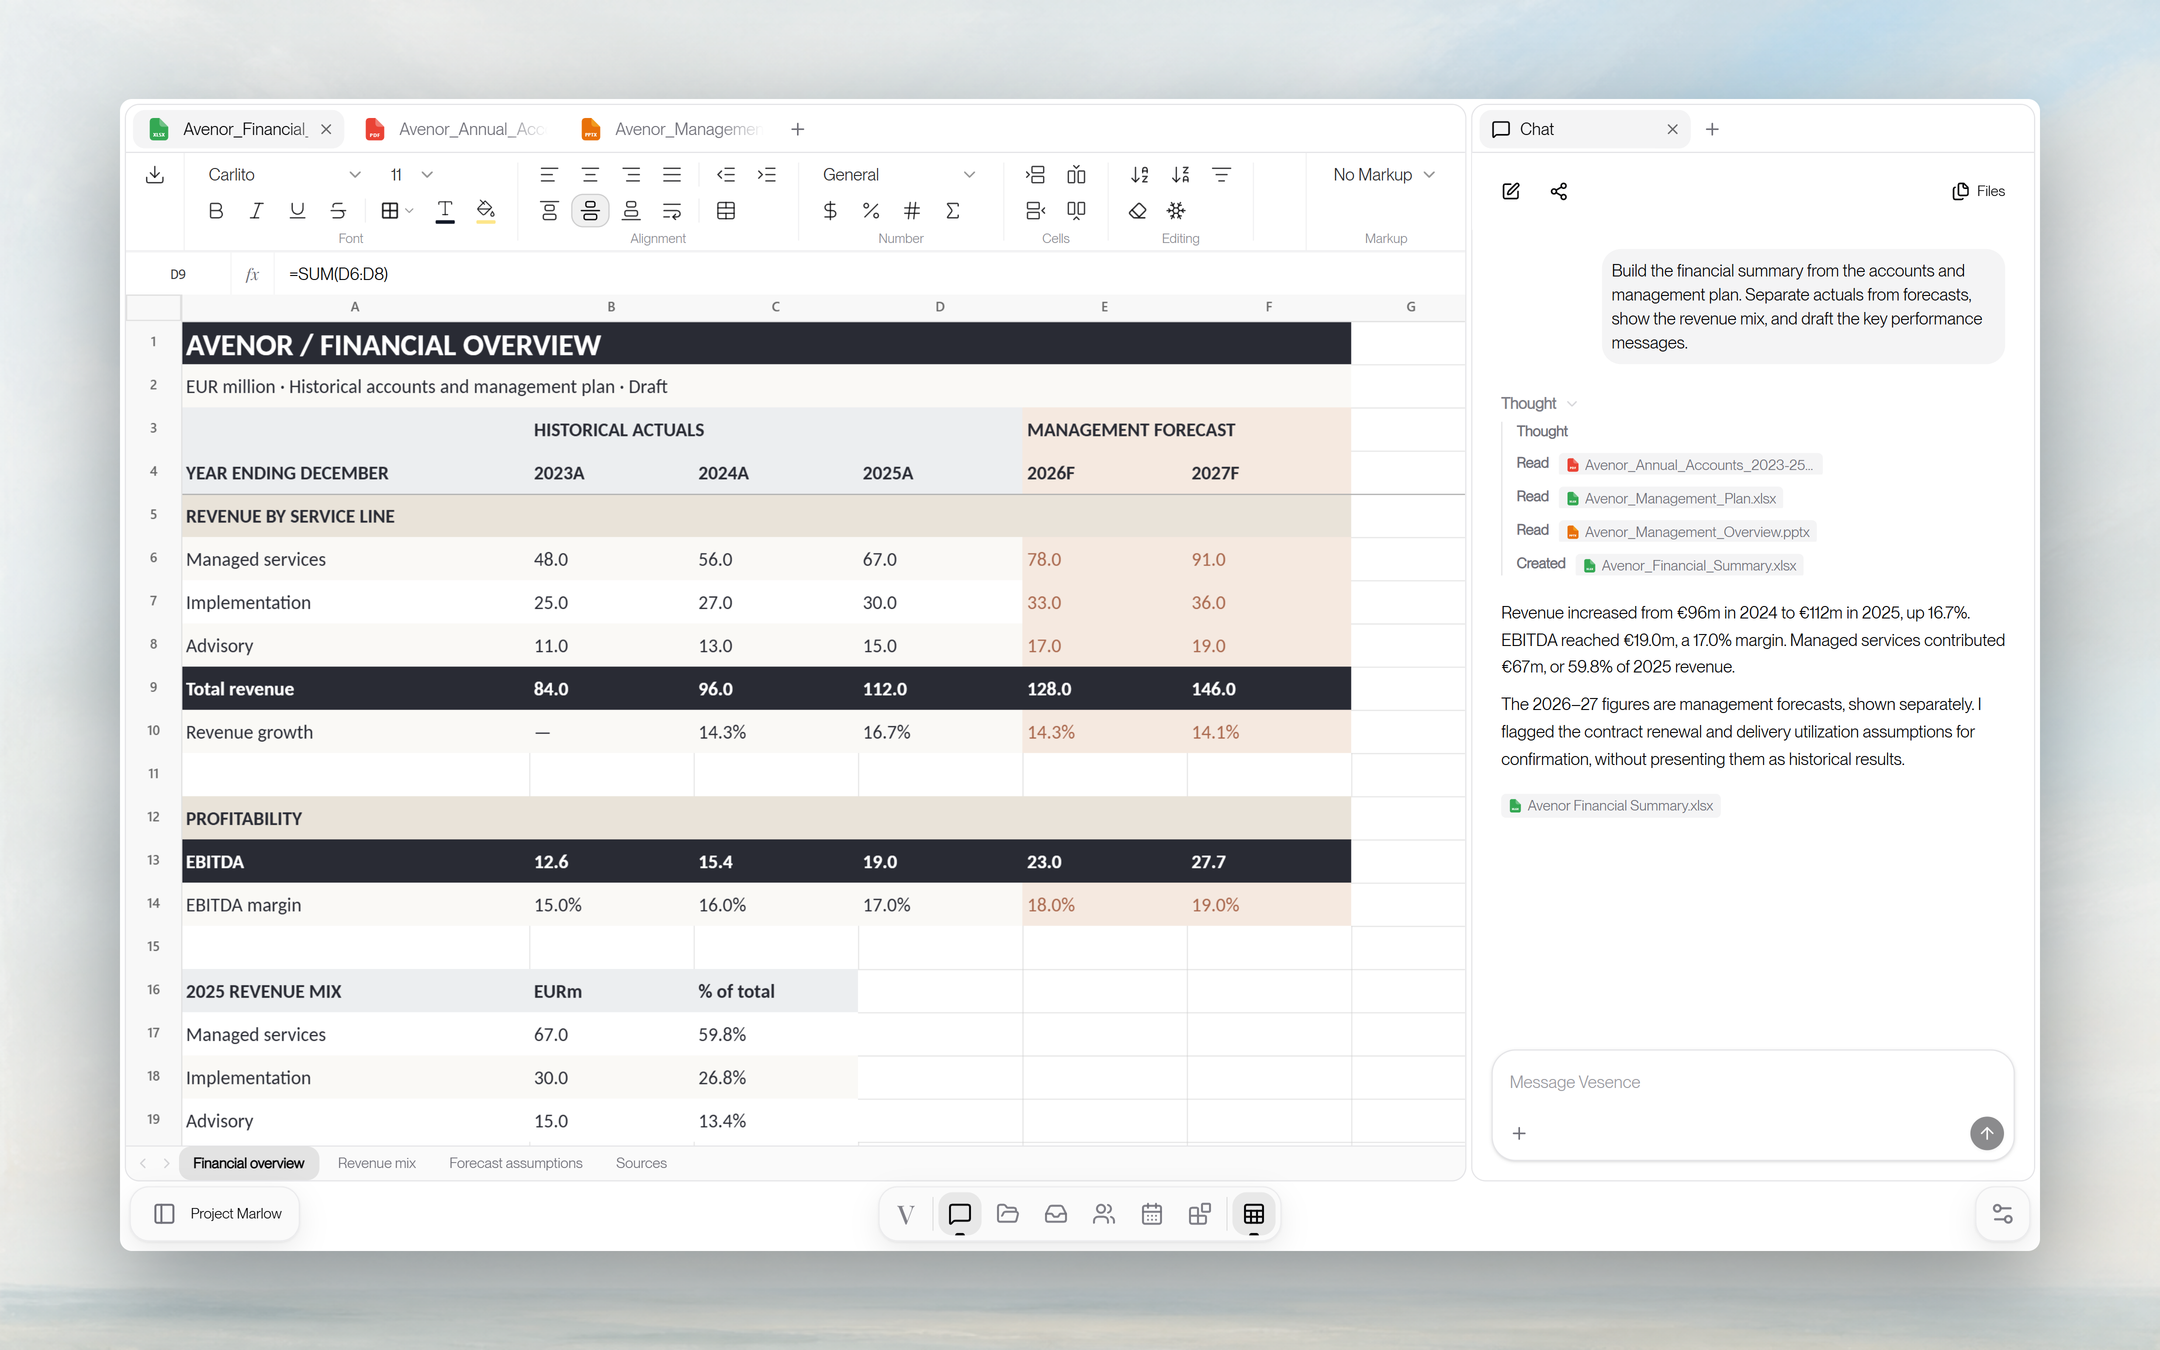2160x1350 pixels.
Task: Click the merge cells icon
Action: [726, 211]
